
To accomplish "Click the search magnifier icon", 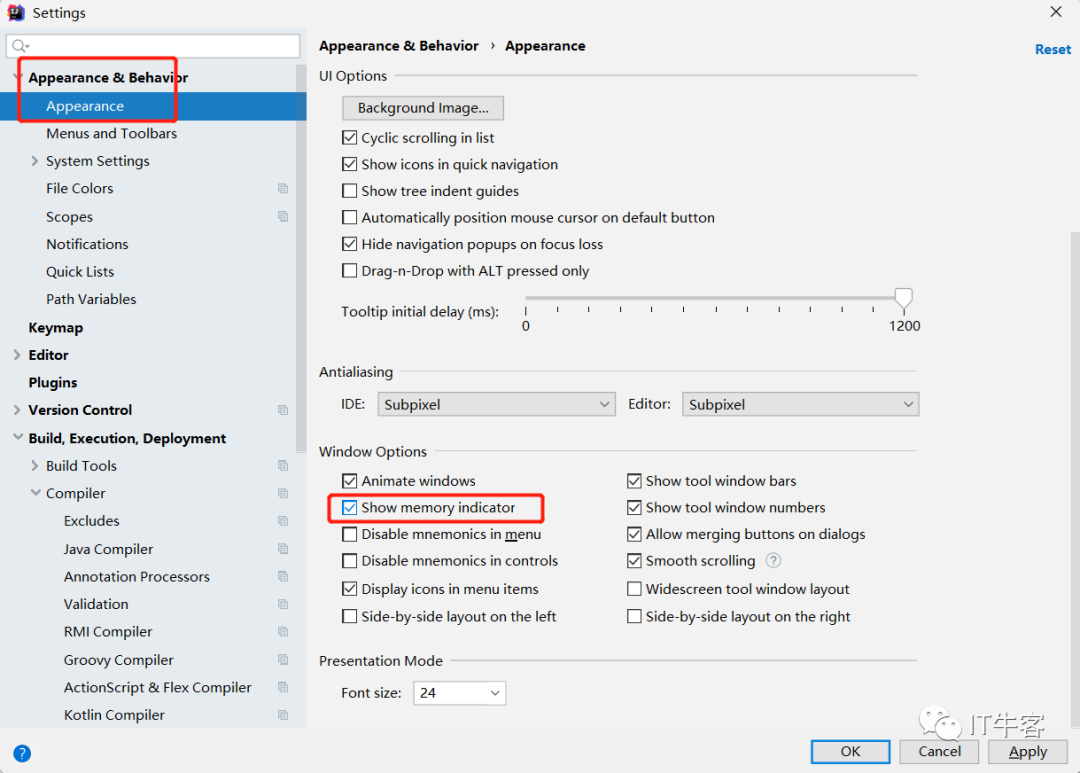I will click(x=20, y=46).
